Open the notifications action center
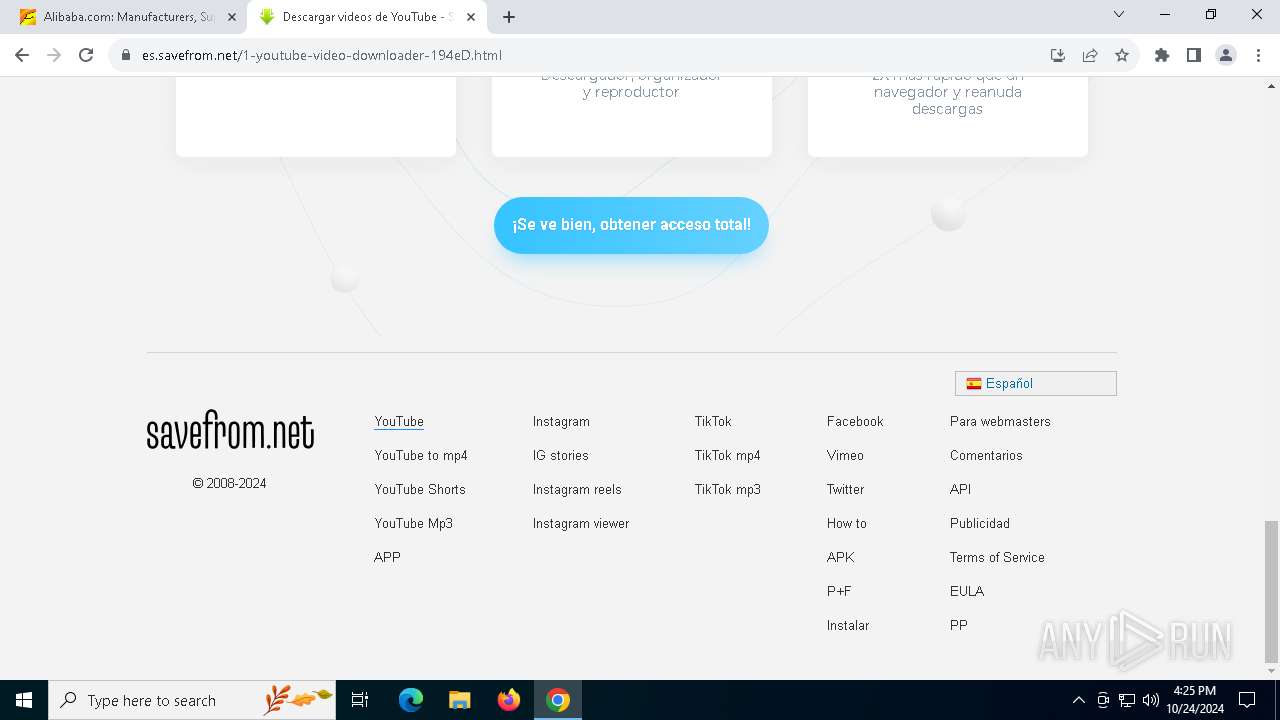This screenshot has height=720, width=1280. [x=1247, y=700]
